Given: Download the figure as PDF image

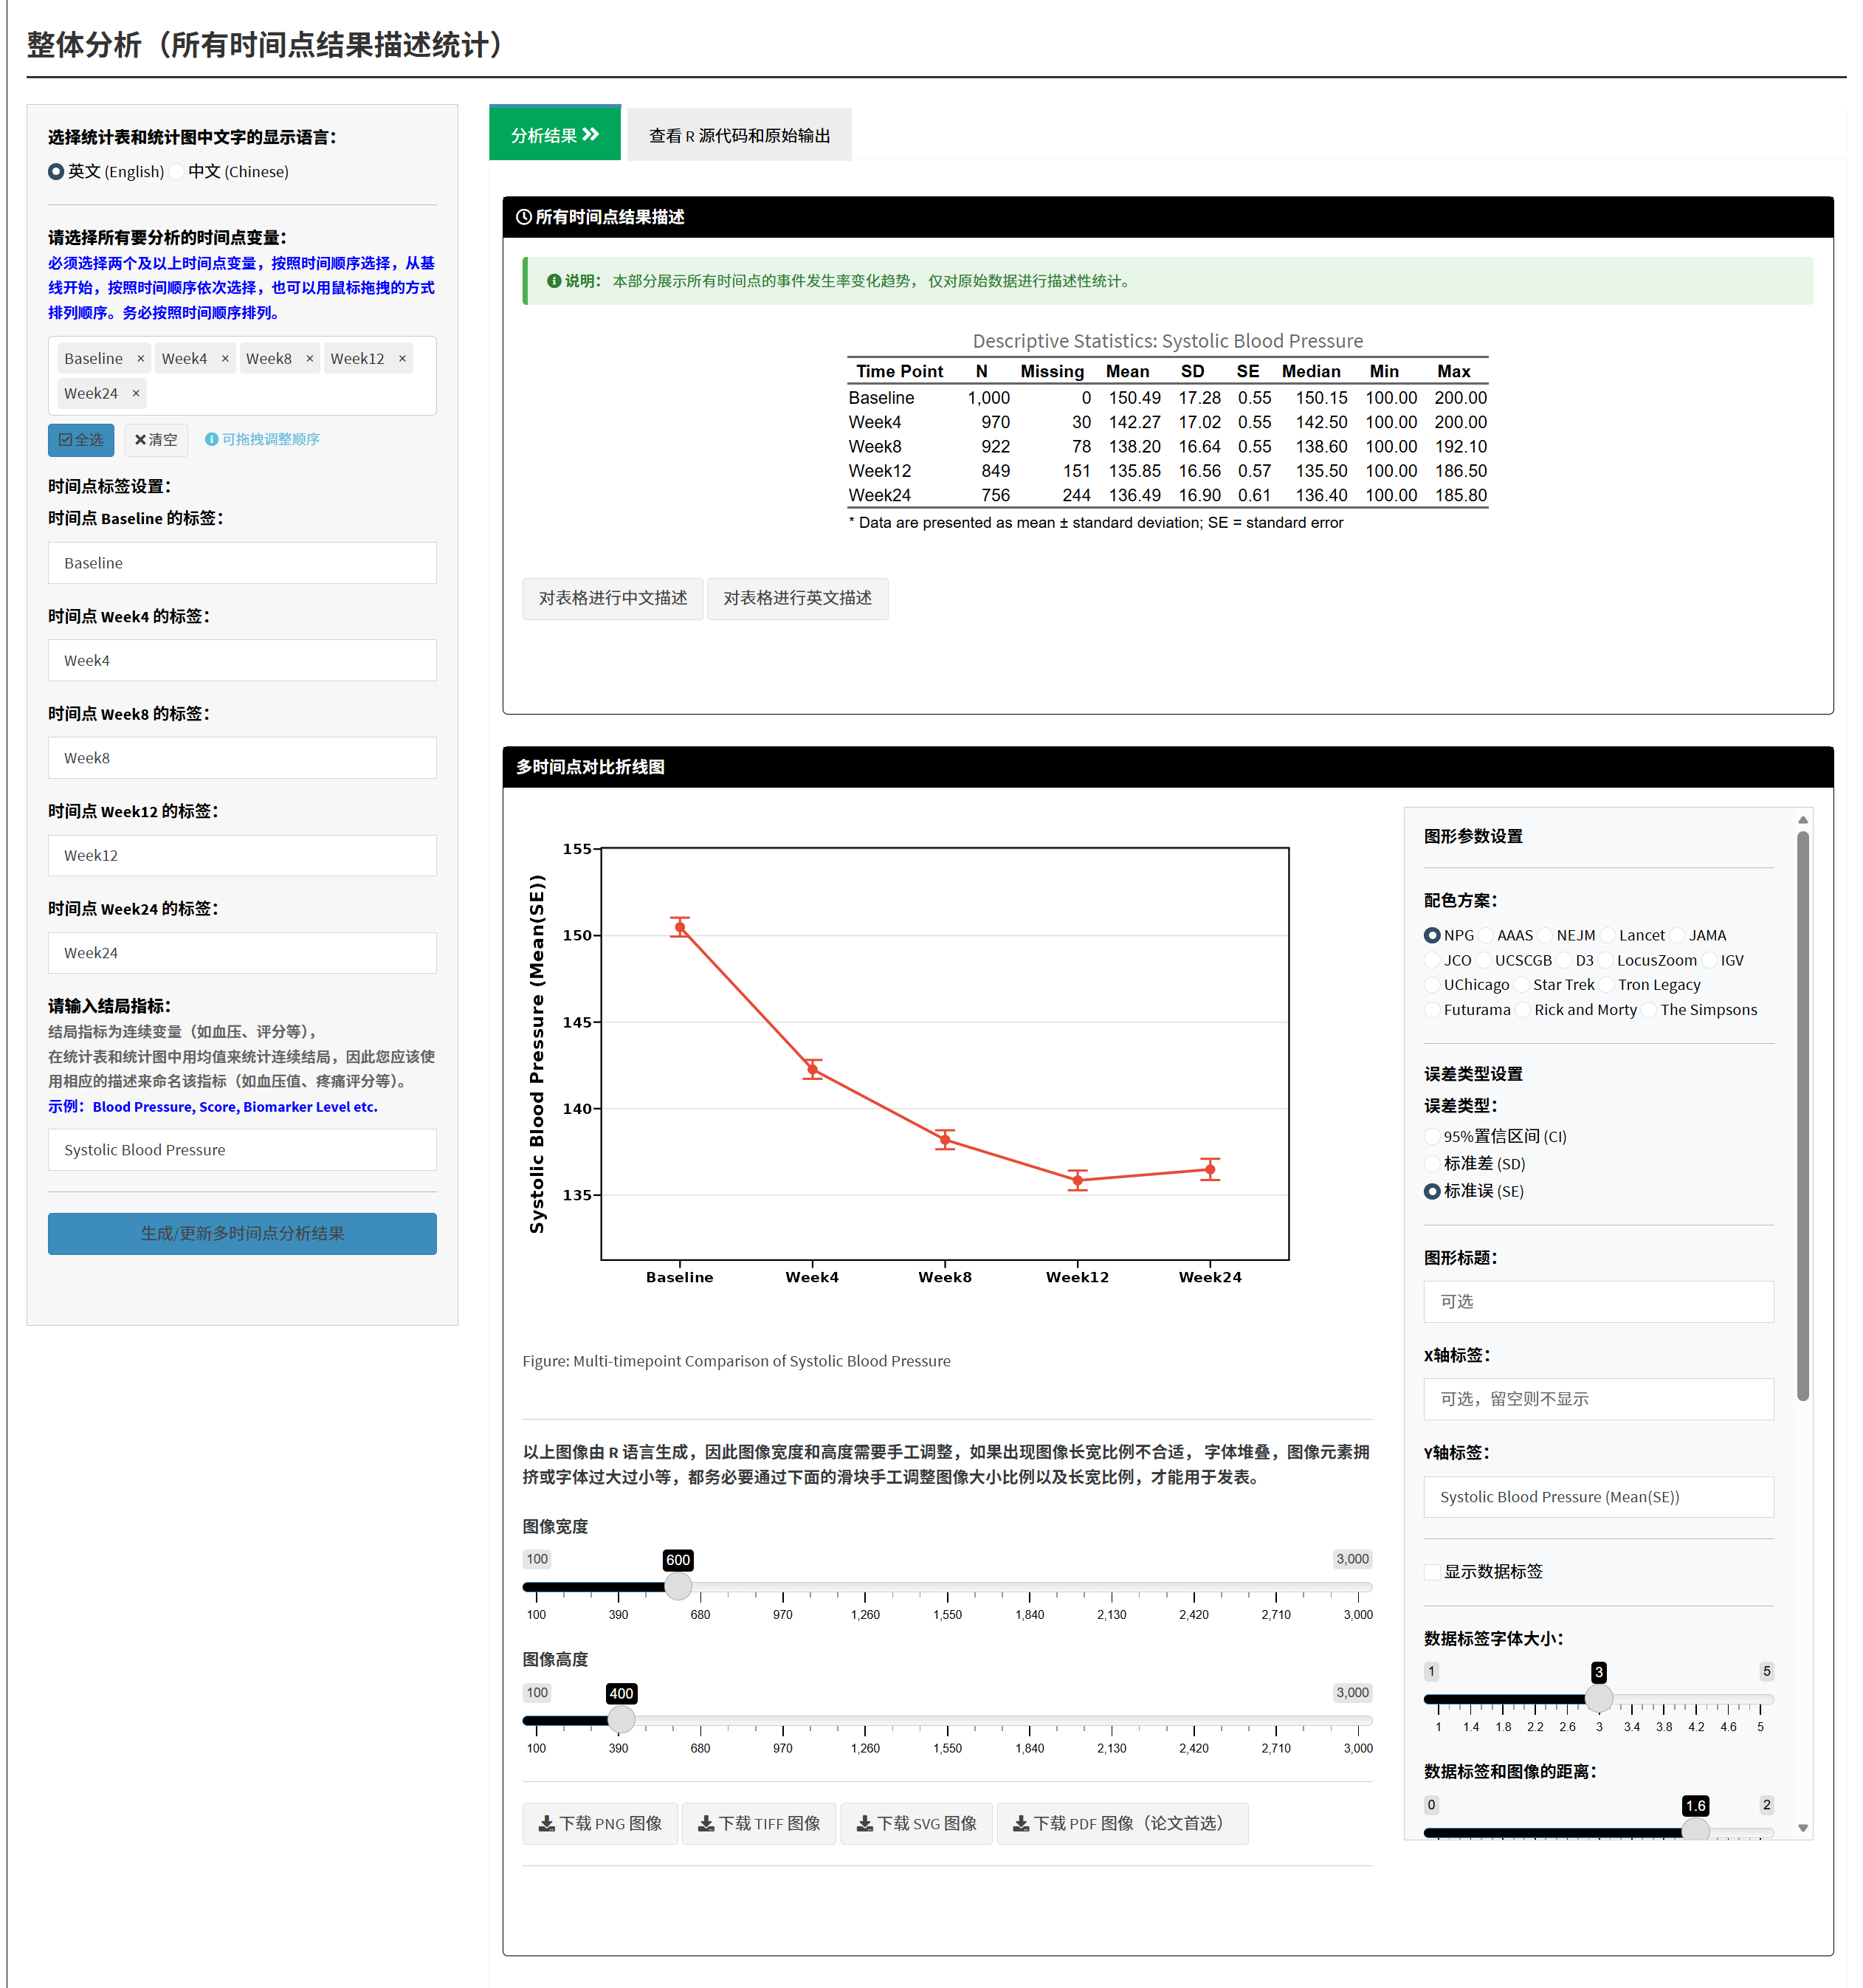Looking at the screenshot, I should 1122,1824.
